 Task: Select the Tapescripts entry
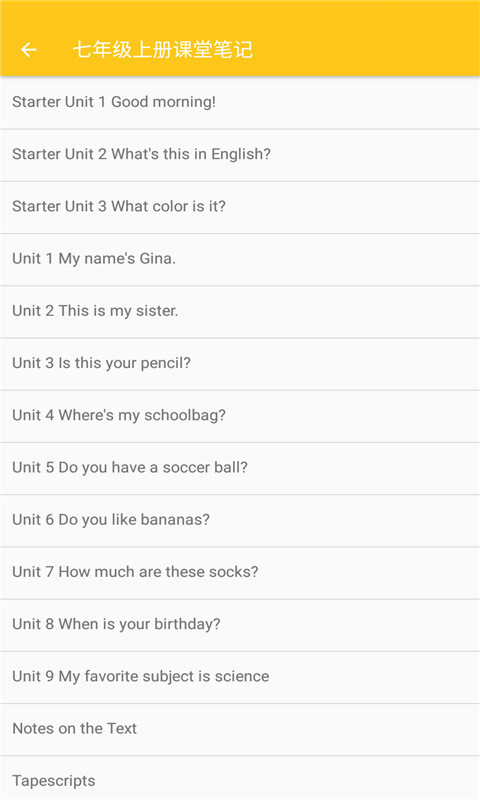[240, 778]
